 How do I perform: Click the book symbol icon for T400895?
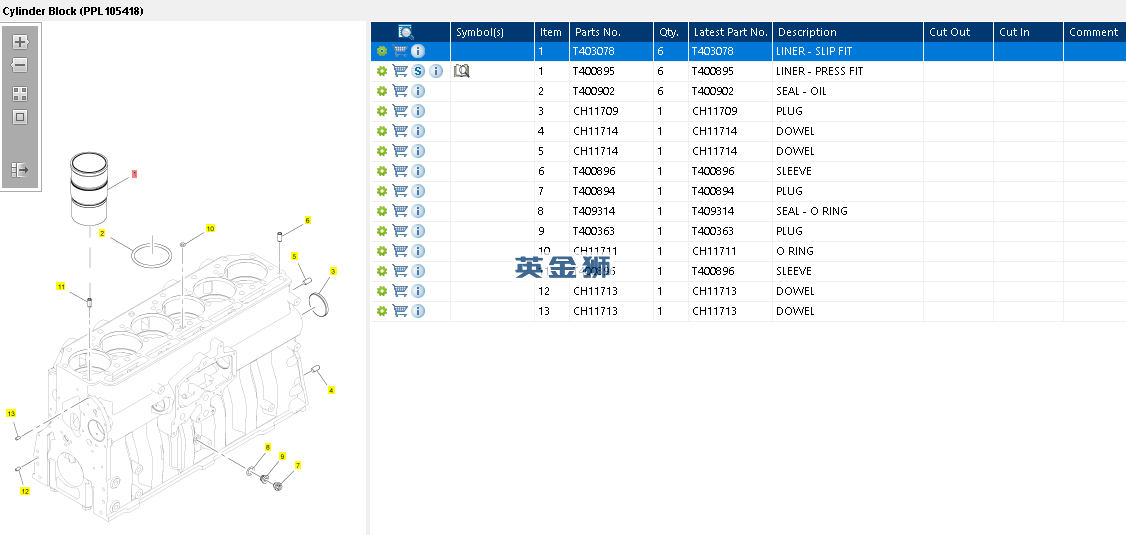point(461,71)
